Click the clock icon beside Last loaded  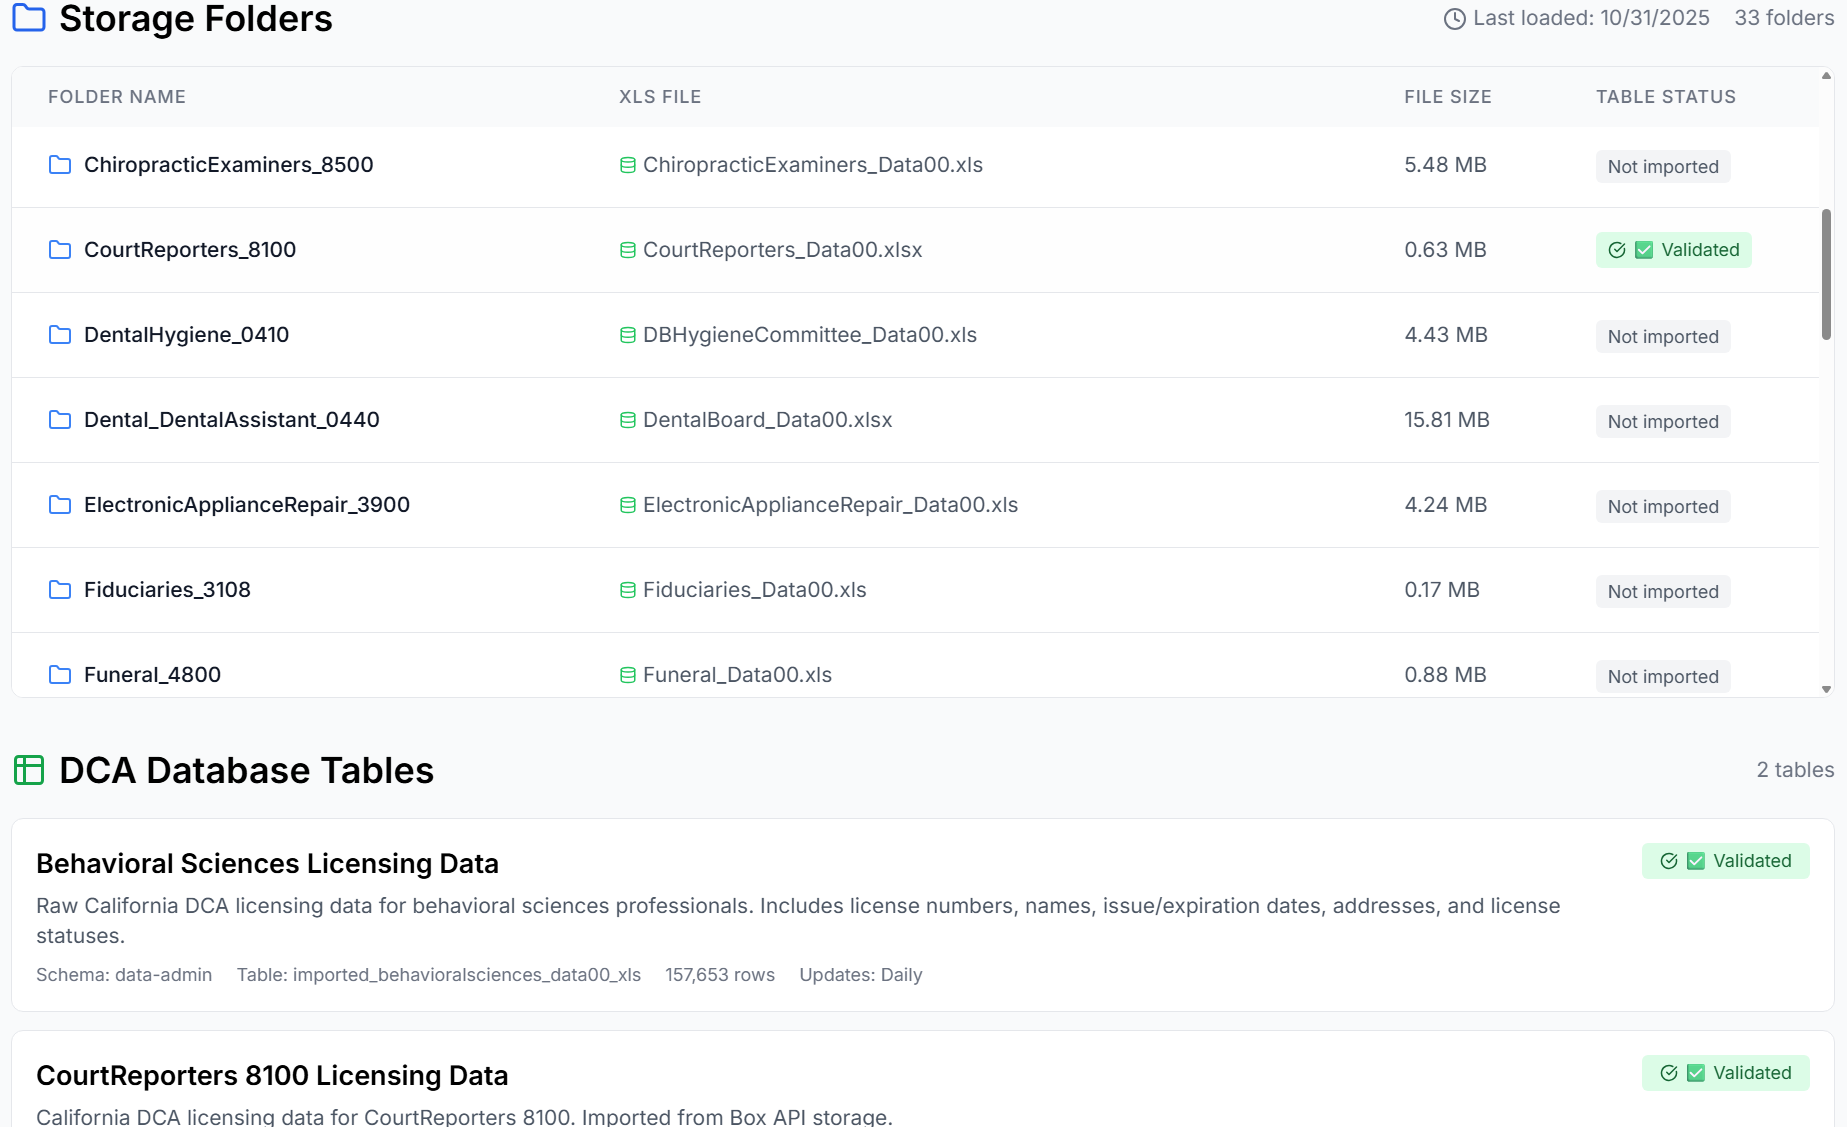pos(1454,19)
